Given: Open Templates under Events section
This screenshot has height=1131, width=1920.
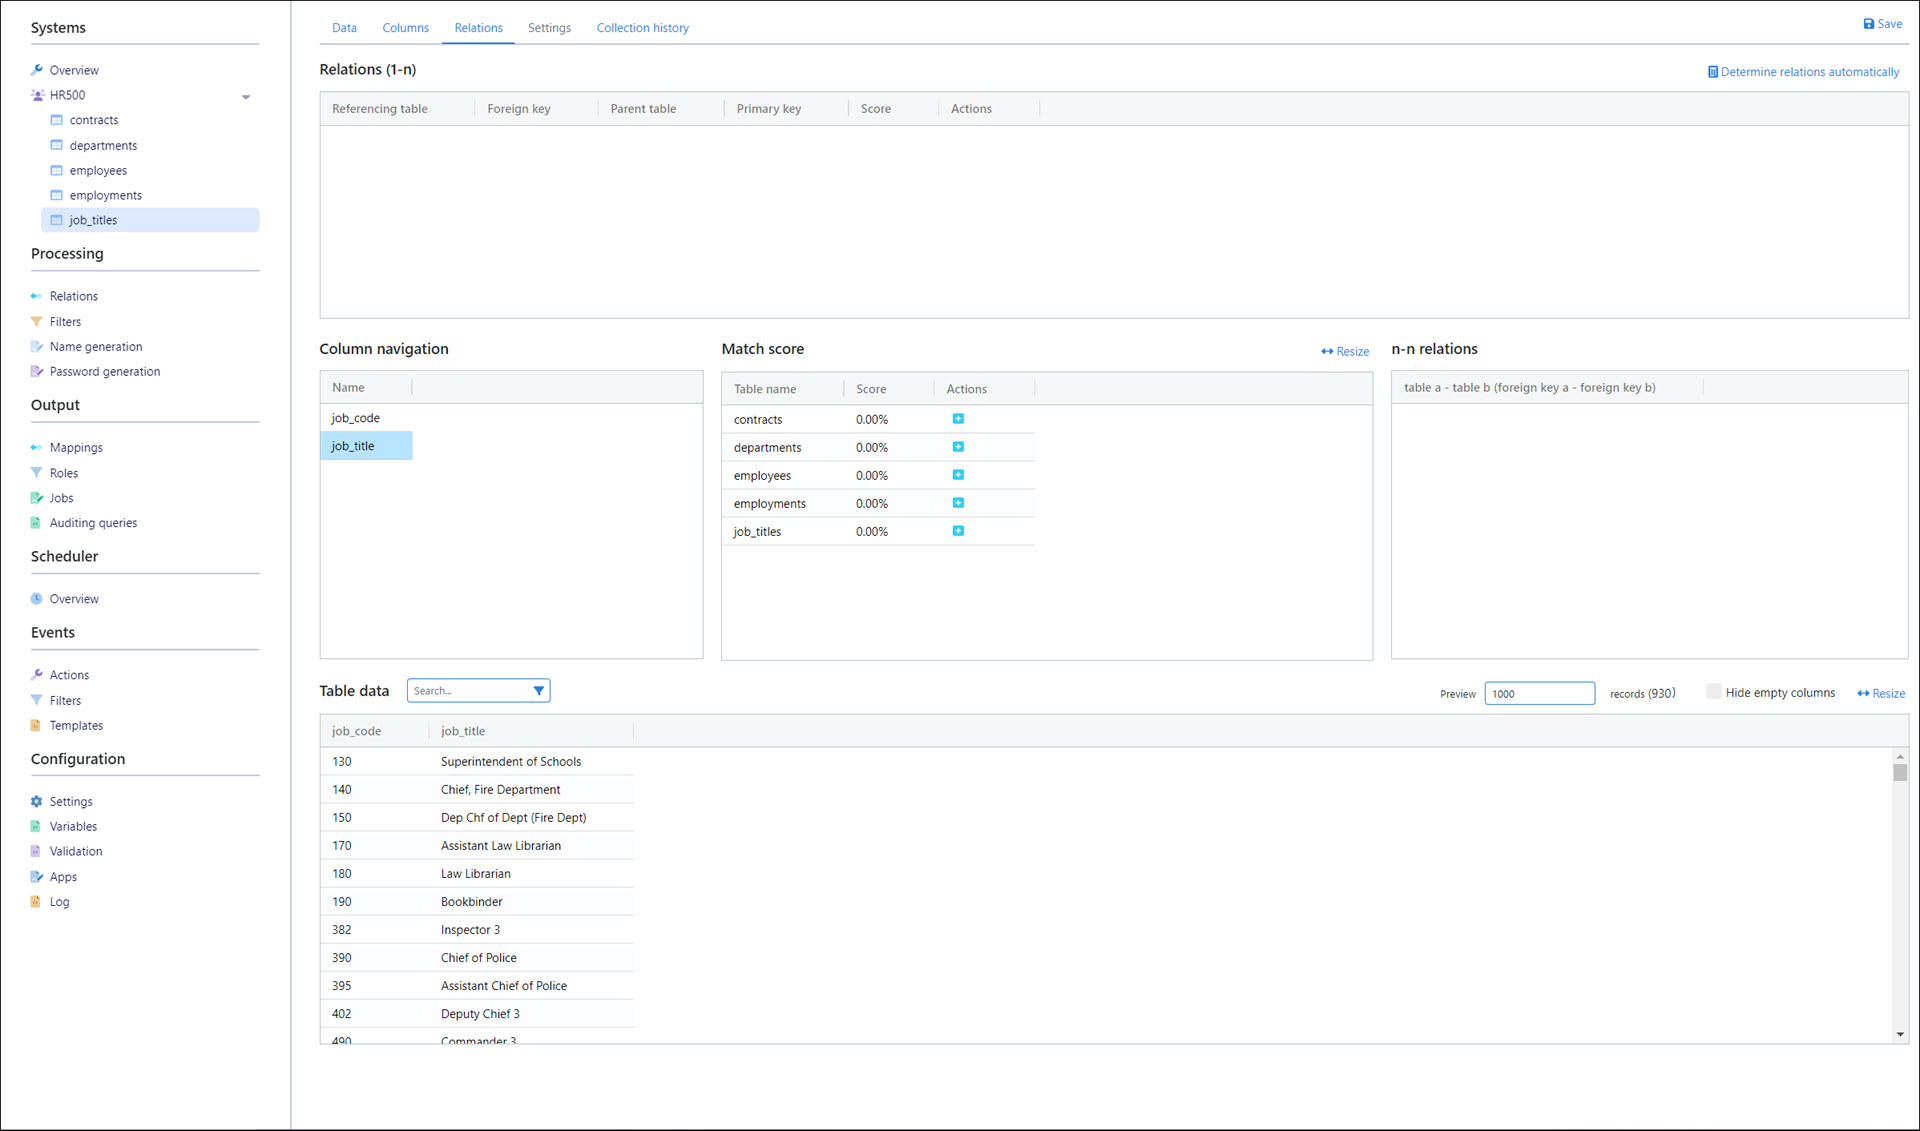Looking at the screenshot, I should point(76,726).
